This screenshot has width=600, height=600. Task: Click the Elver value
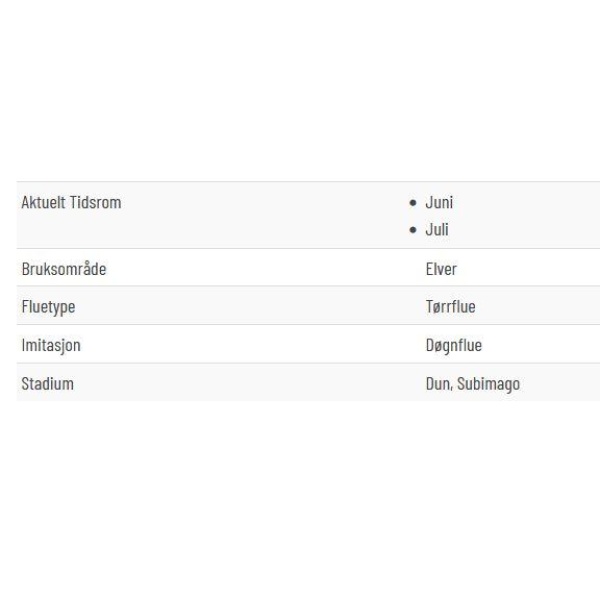[441, 269]
